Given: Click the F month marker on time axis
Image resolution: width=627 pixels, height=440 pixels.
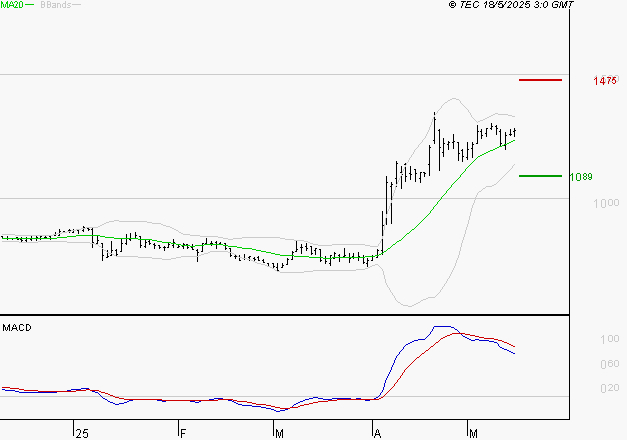Looking at the screenshot, I should [x=183, y=434].
